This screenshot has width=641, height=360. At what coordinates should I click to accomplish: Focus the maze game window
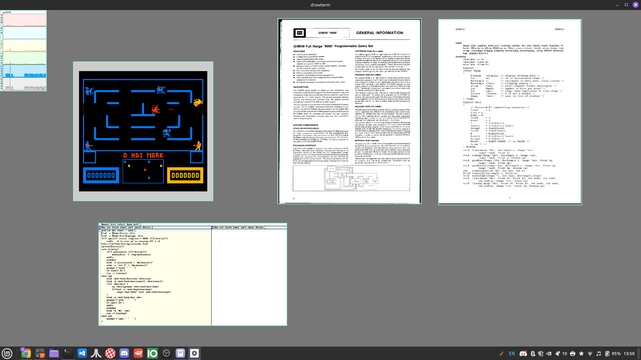[x=143, y=131]
